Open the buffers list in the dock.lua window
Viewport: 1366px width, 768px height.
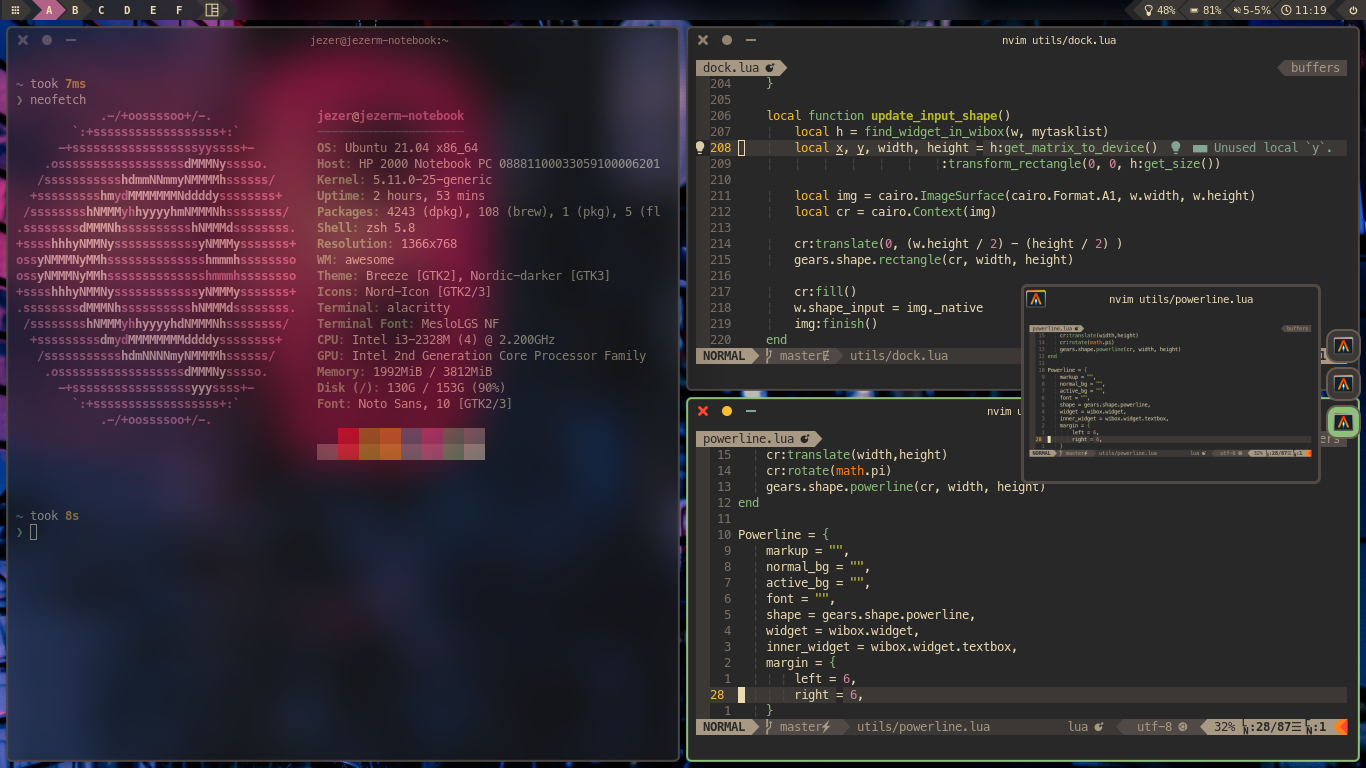(1313, 67)
